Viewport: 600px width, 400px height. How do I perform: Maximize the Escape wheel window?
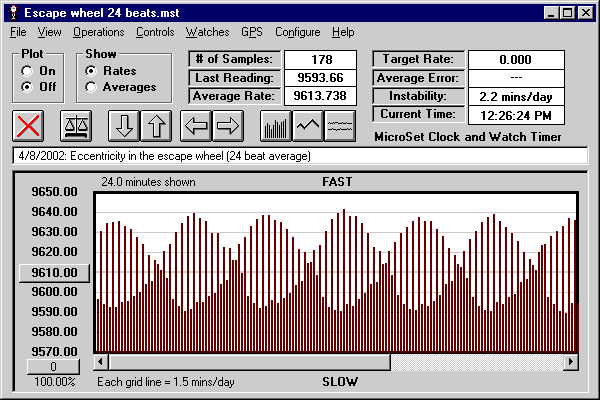coord(567,13)
